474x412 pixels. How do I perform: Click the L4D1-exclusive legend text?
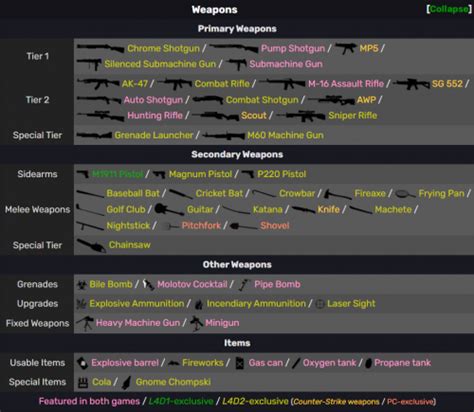pos(181,401)
